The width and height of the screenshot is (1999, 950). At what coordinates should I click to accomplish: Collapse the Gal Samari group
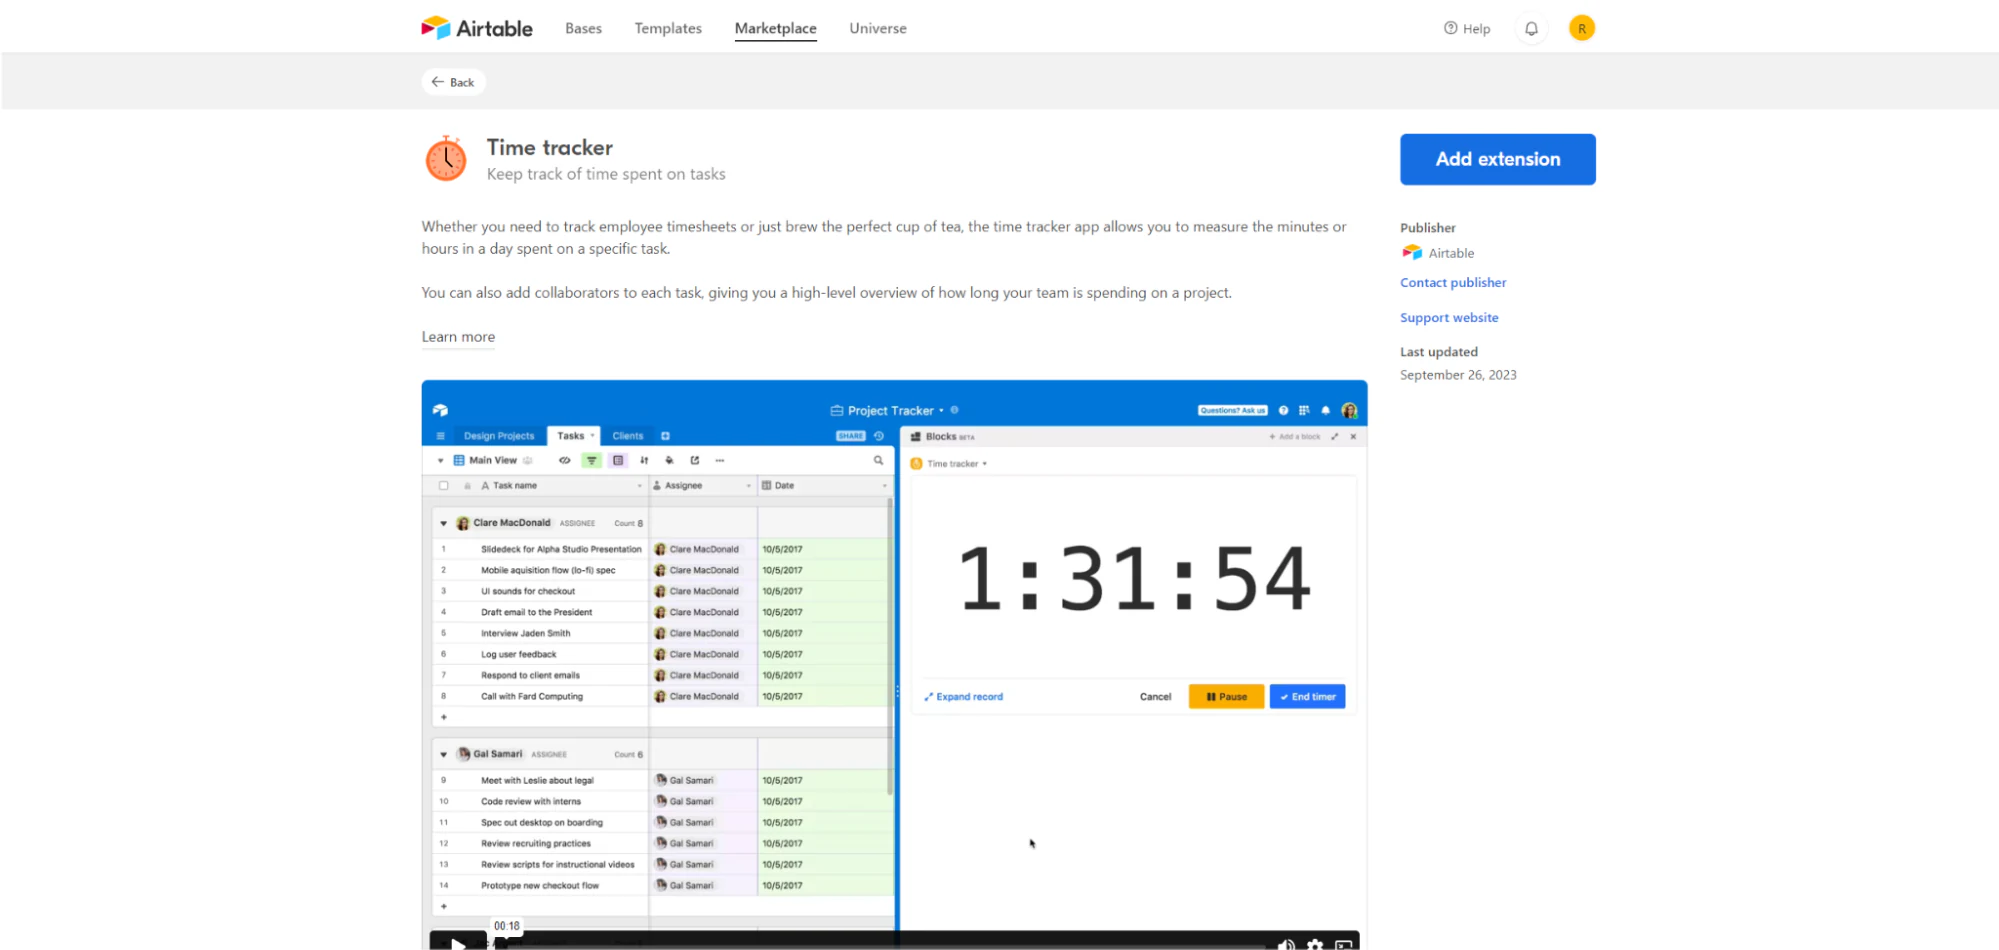pyautogui.click(x=444, y=755)
